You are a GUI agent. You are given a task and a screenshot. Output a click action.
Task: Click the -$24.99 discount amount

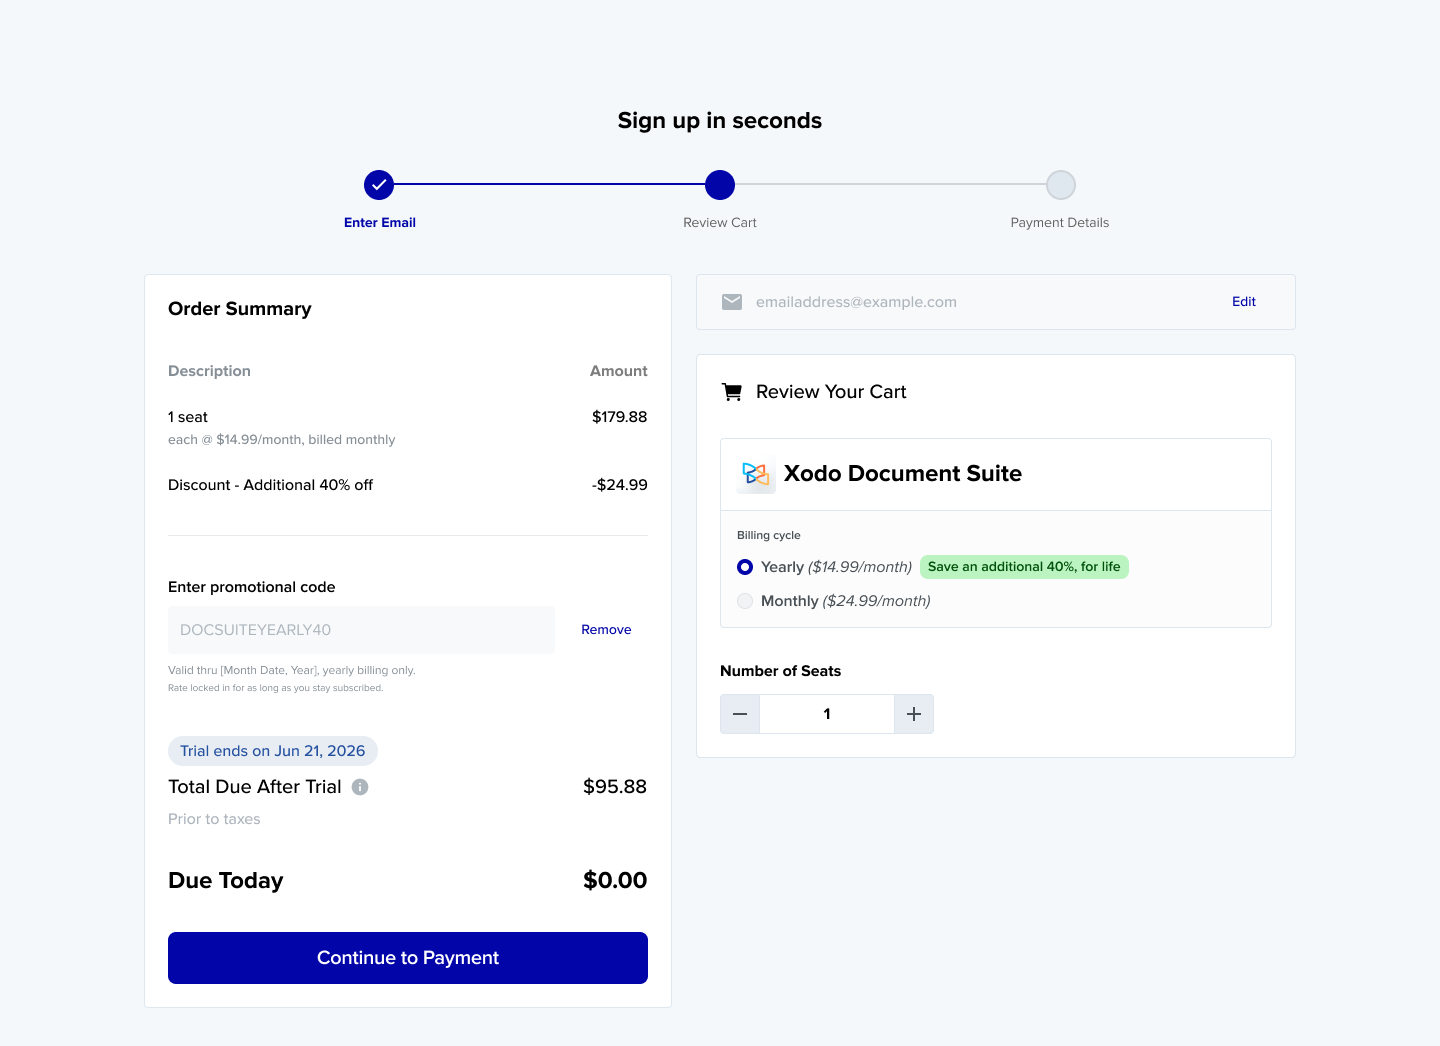pos(620,485)
